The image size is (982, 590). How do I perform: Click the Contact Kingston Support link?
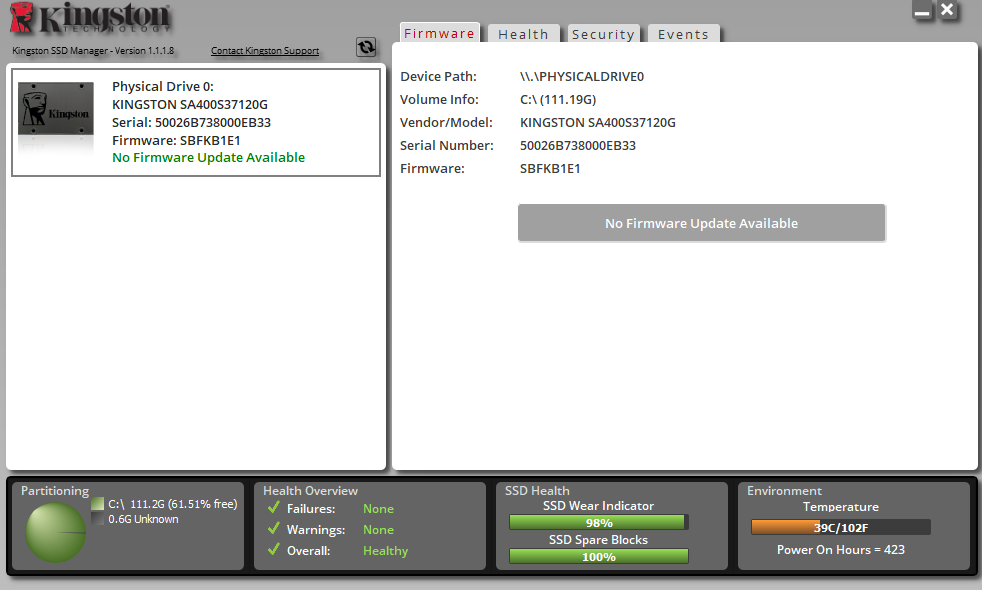click(x=265, y=51)
